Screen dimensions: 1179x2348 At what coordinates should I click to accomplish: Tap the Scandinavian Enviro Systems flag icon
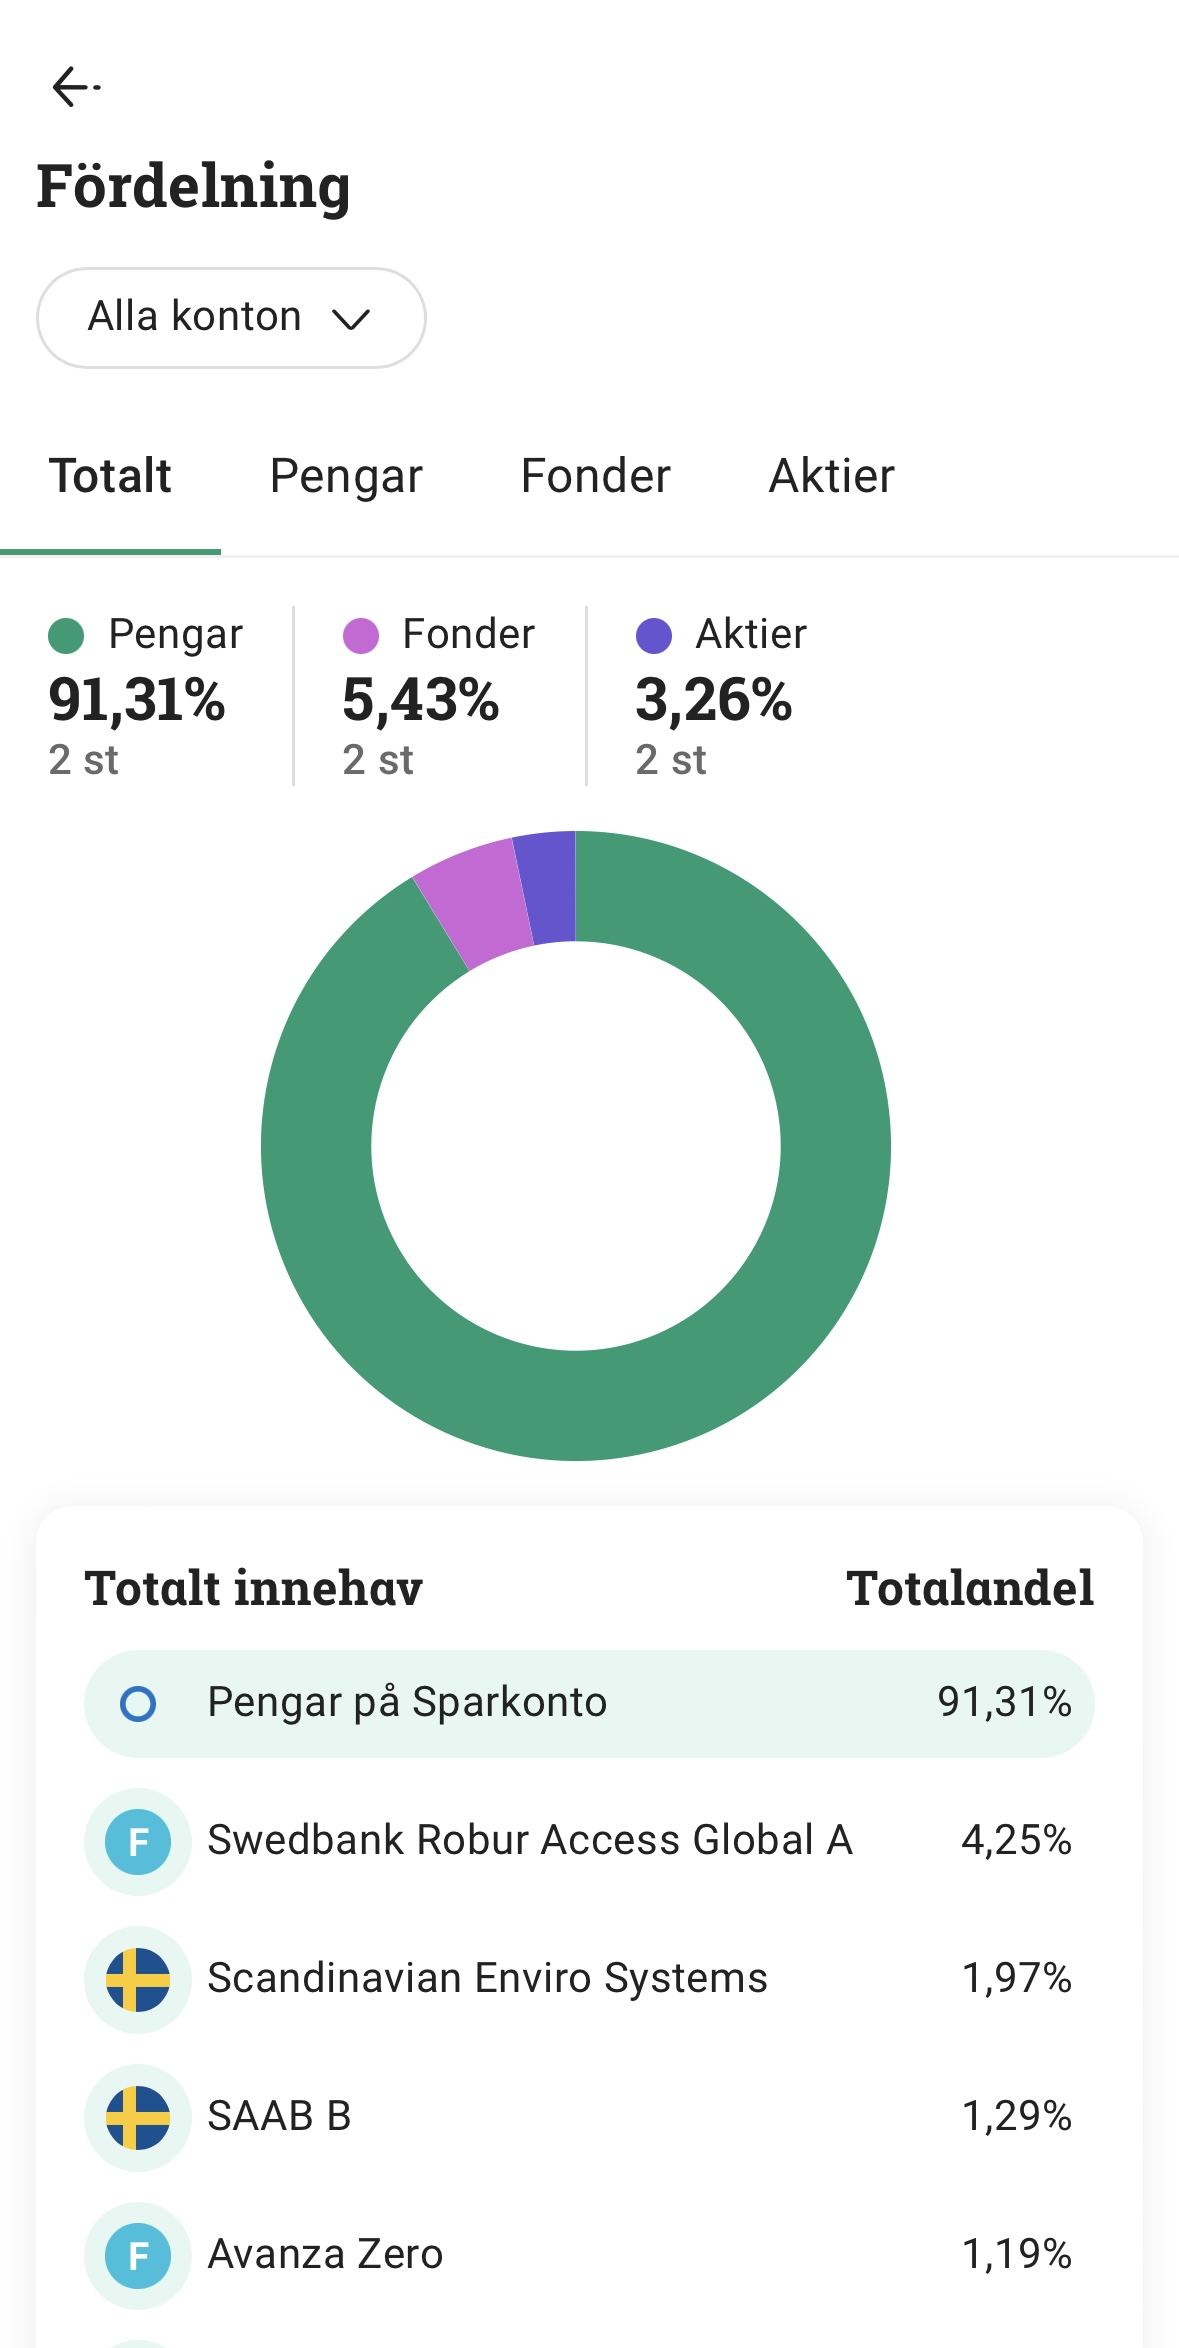(x=138, y=1979)
